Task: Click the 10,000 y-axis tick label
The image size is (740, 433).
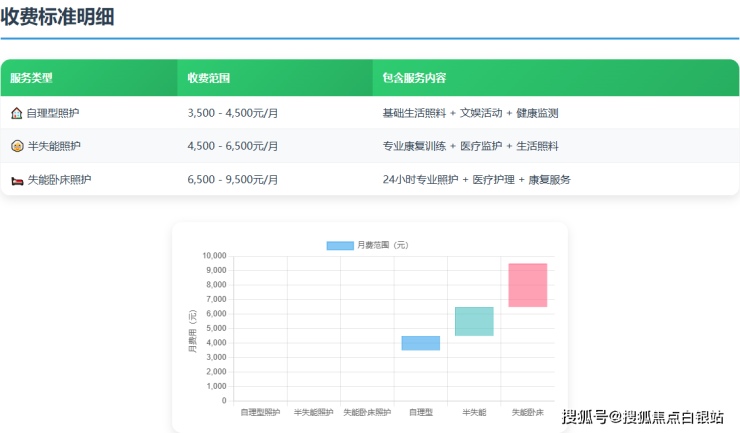Action: point(211,256)
